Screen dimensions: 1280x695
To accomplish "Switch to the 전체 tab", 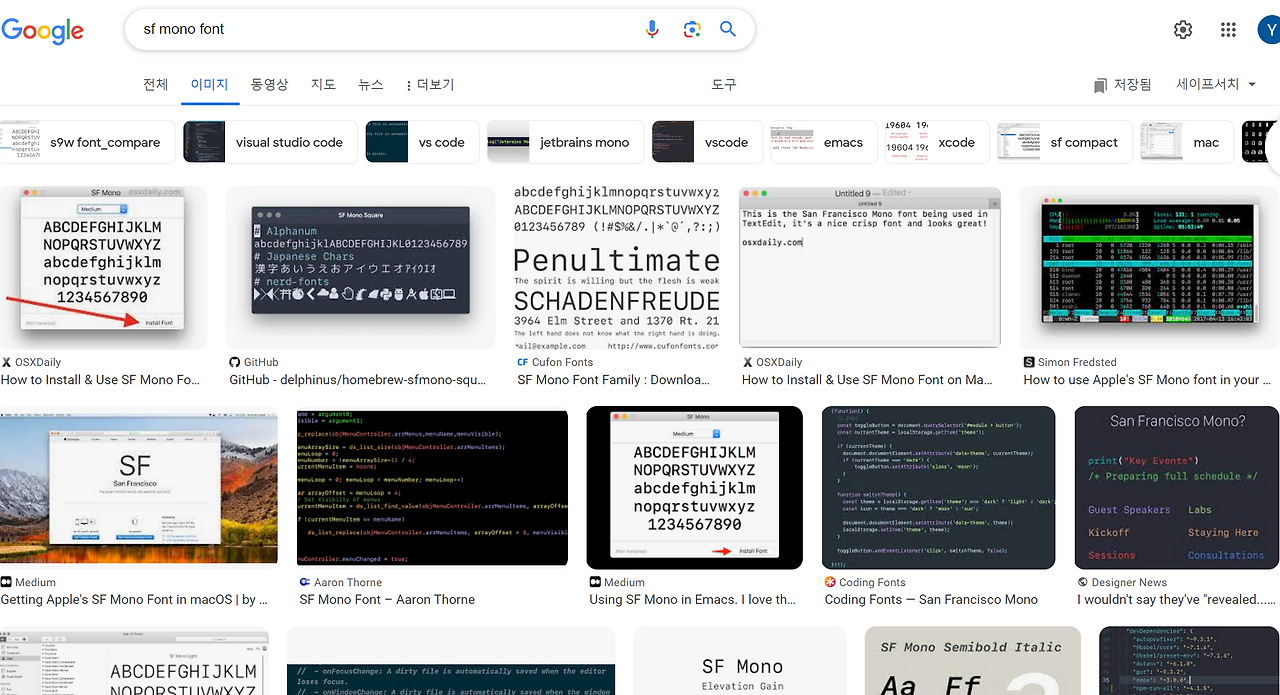I will click(156, 84).
